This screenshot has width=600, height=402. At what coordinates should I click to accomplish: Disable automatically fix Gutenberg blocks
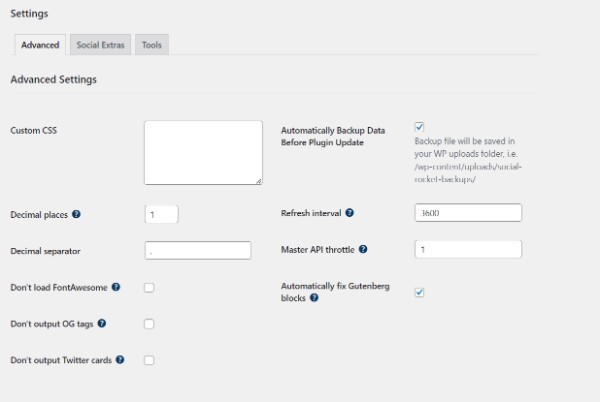pyautogui.click(x=419, y=293)
